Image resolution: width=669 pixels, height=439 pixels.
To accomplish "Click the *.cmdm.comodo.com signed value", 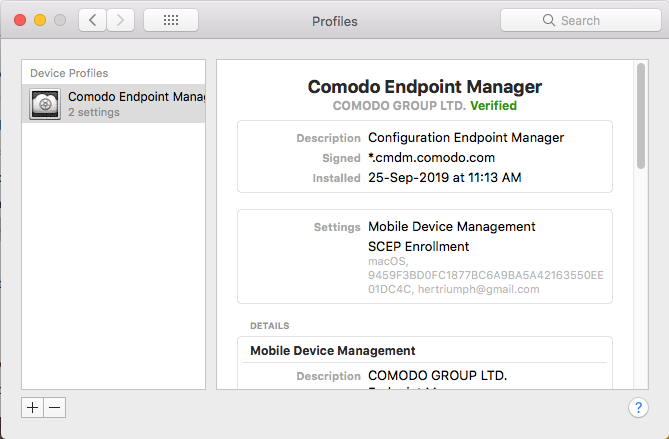I will 431,158.
